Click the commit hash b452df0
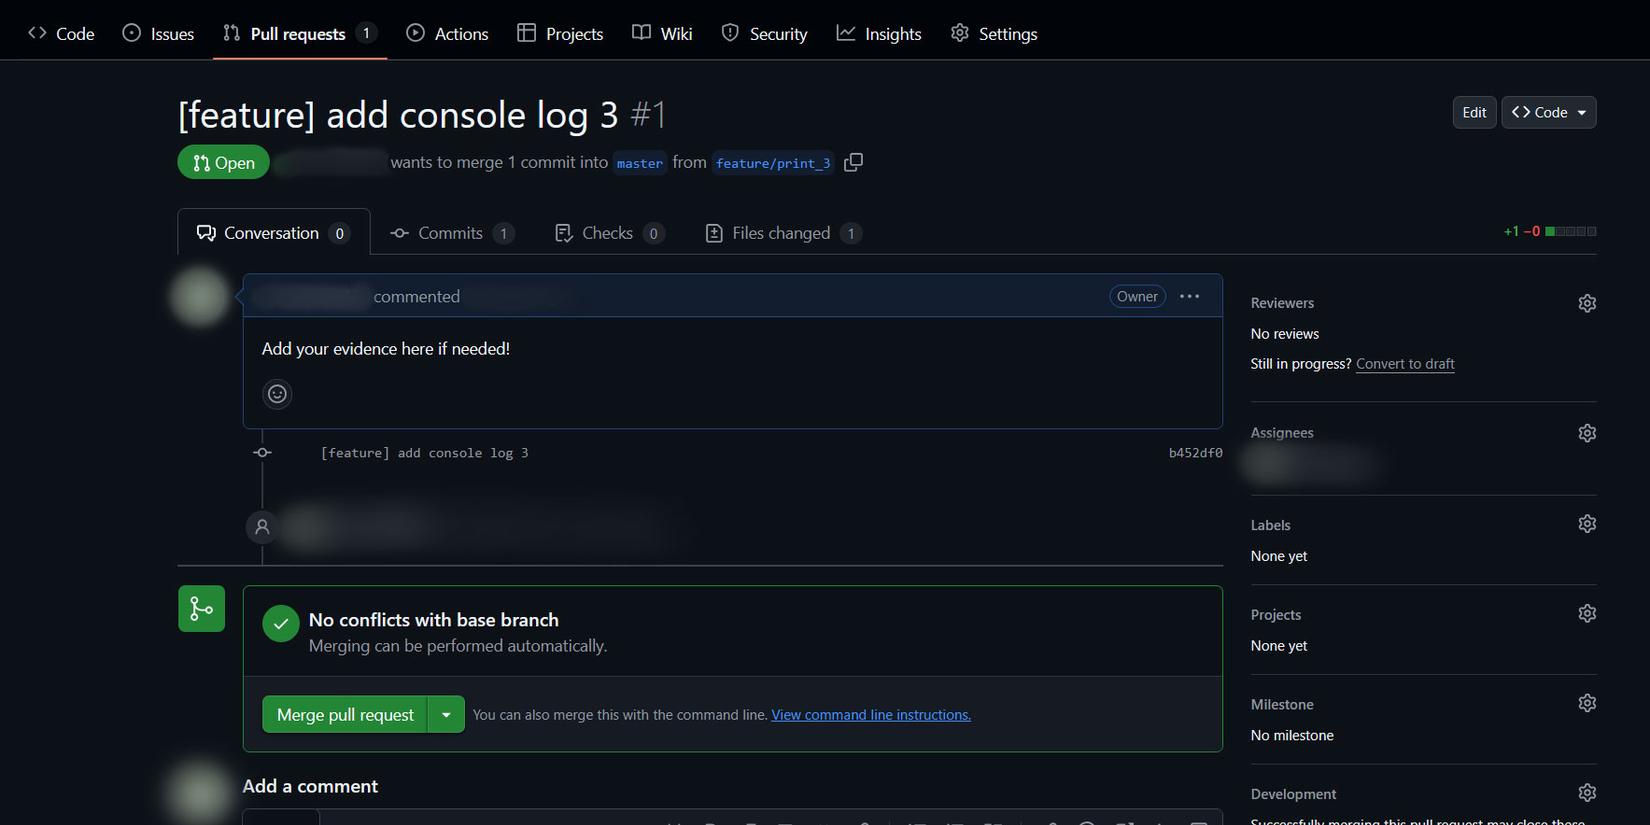The height and width of the screenshot is (825, 1650). [1195, 453]
